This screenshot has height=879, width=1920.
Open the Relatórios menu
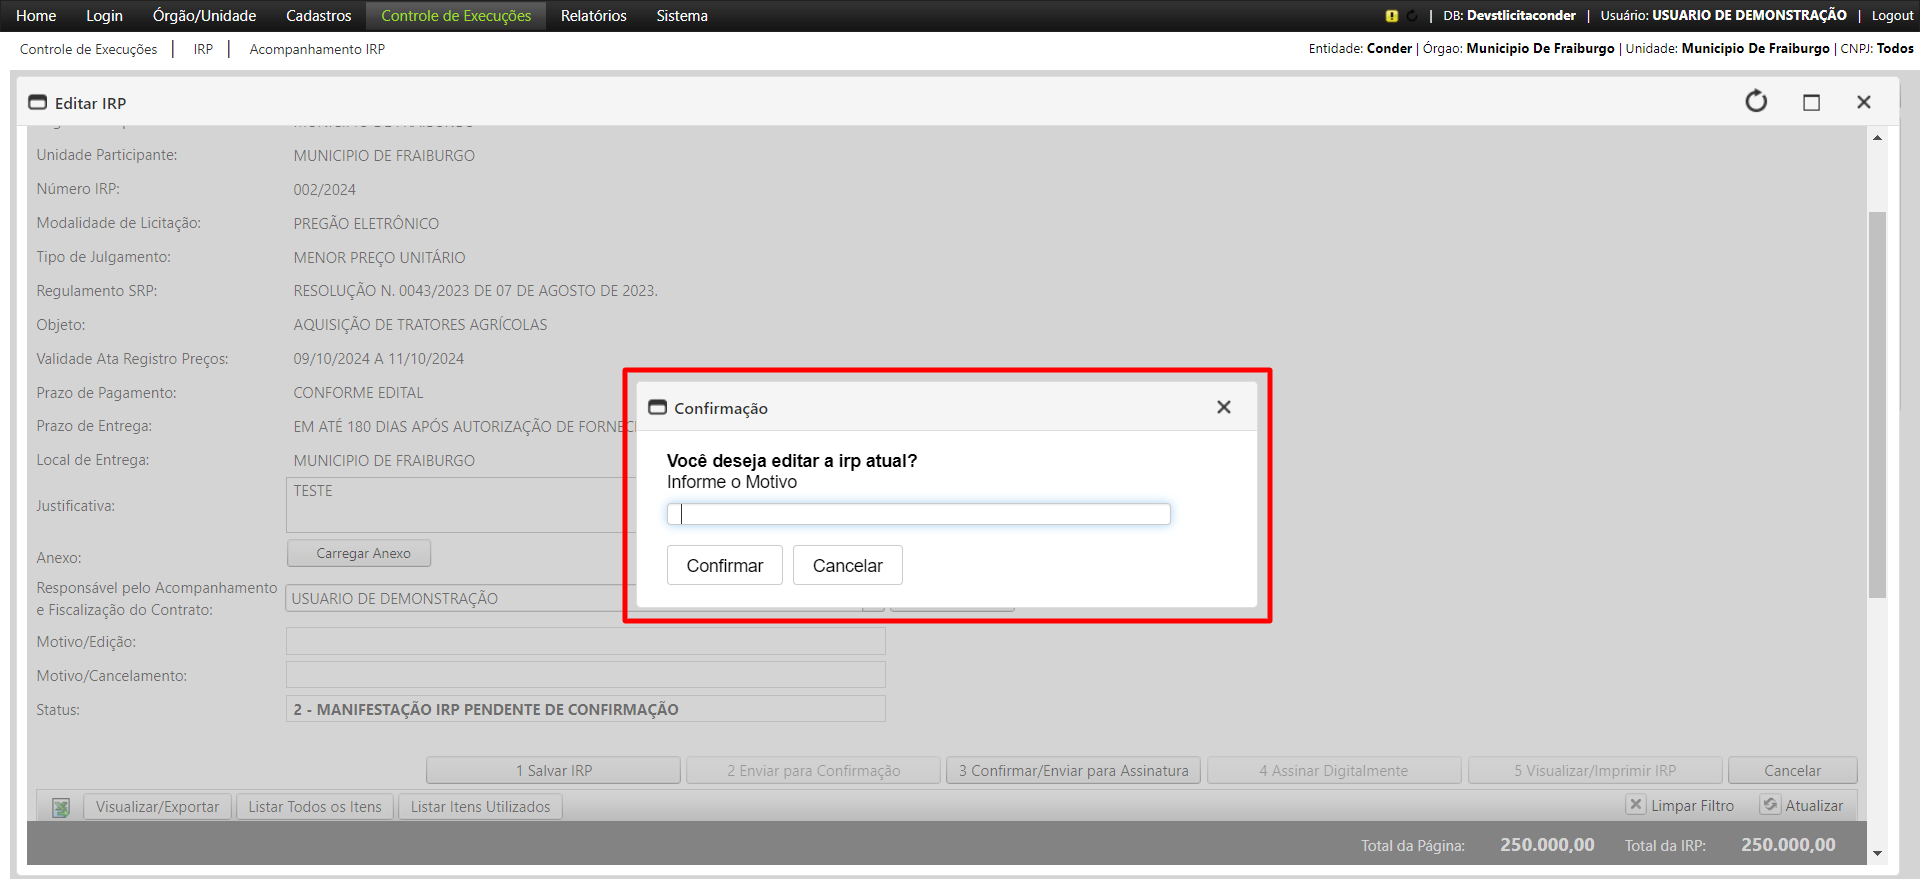coord(593,16)
